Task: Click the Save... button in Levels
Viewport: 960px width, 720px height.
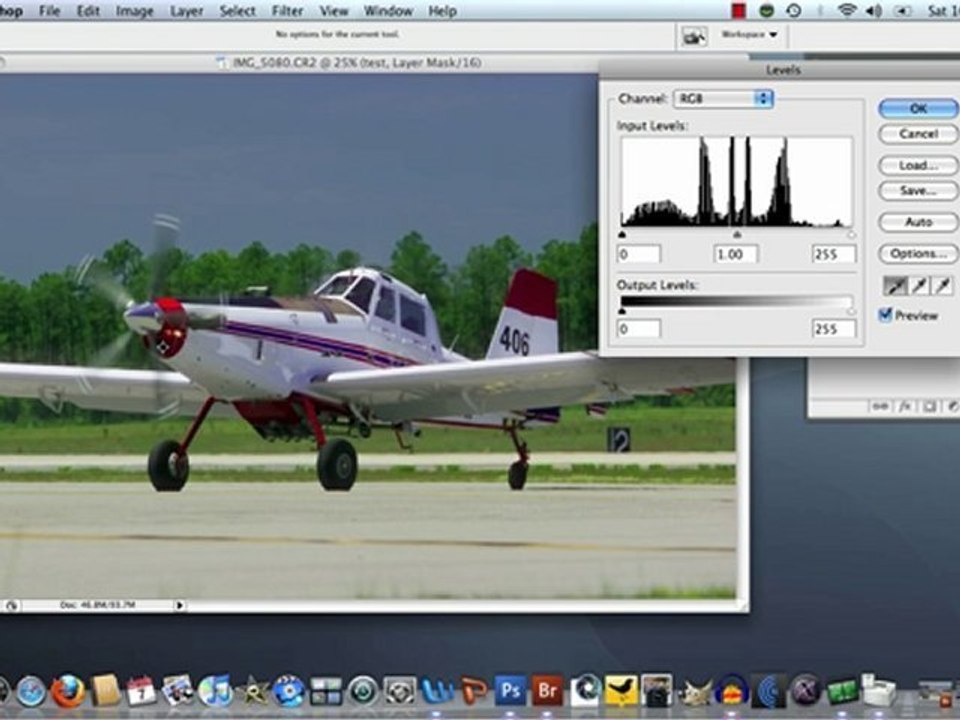Action: [x=918, y=190]
